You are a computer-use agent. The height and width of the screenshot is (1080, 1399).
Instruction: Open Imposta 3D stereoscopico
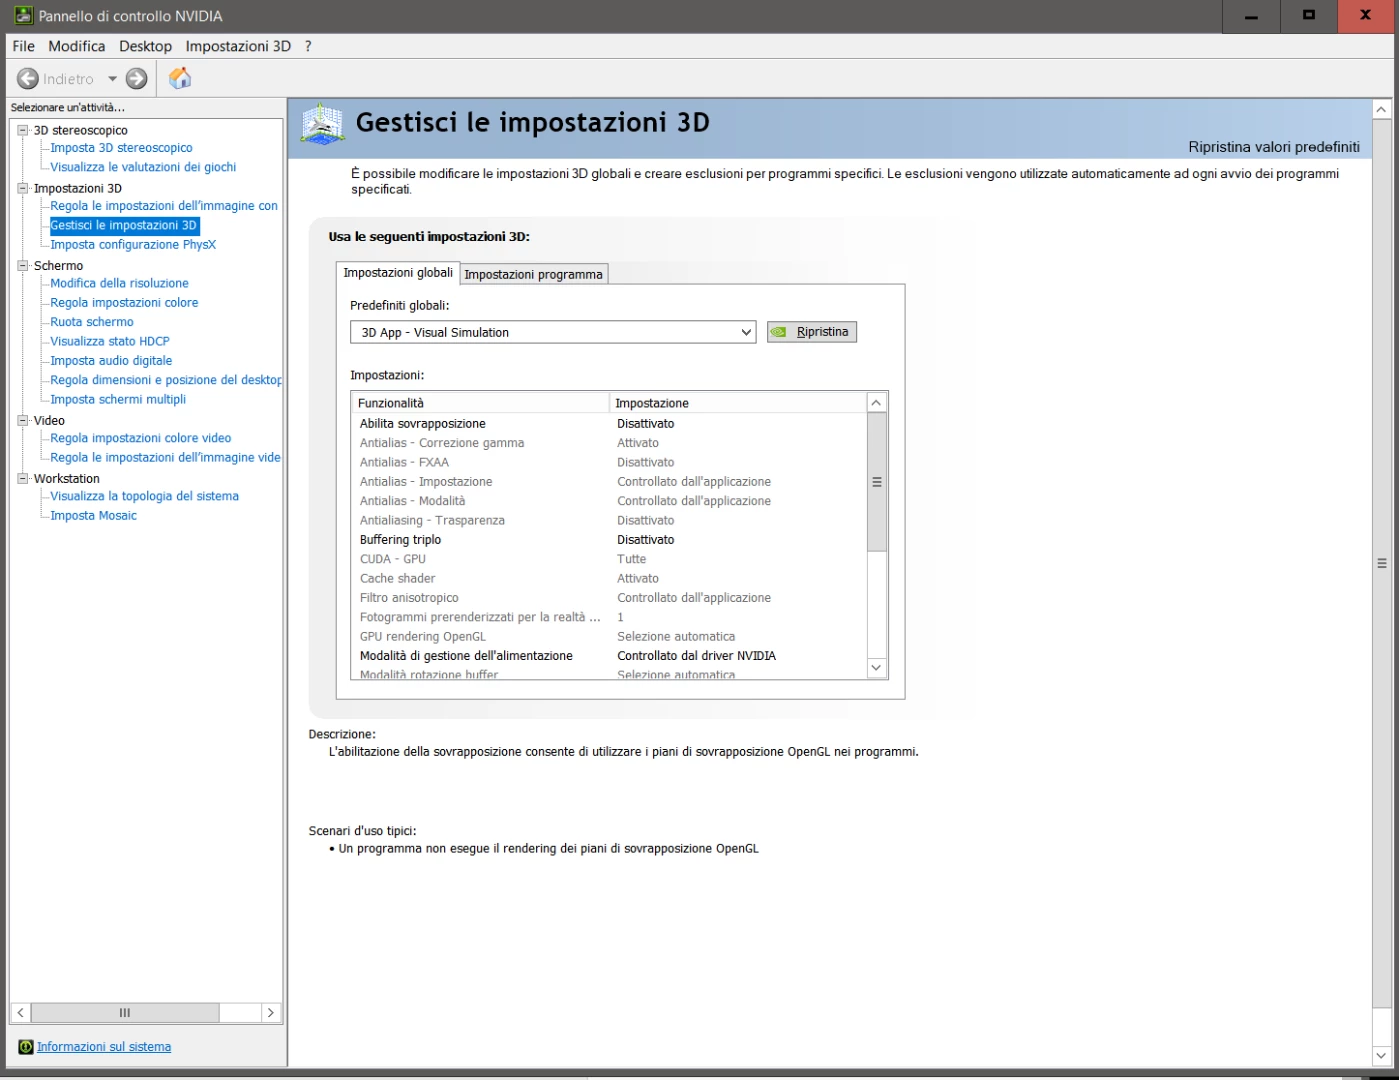point(121,148)
